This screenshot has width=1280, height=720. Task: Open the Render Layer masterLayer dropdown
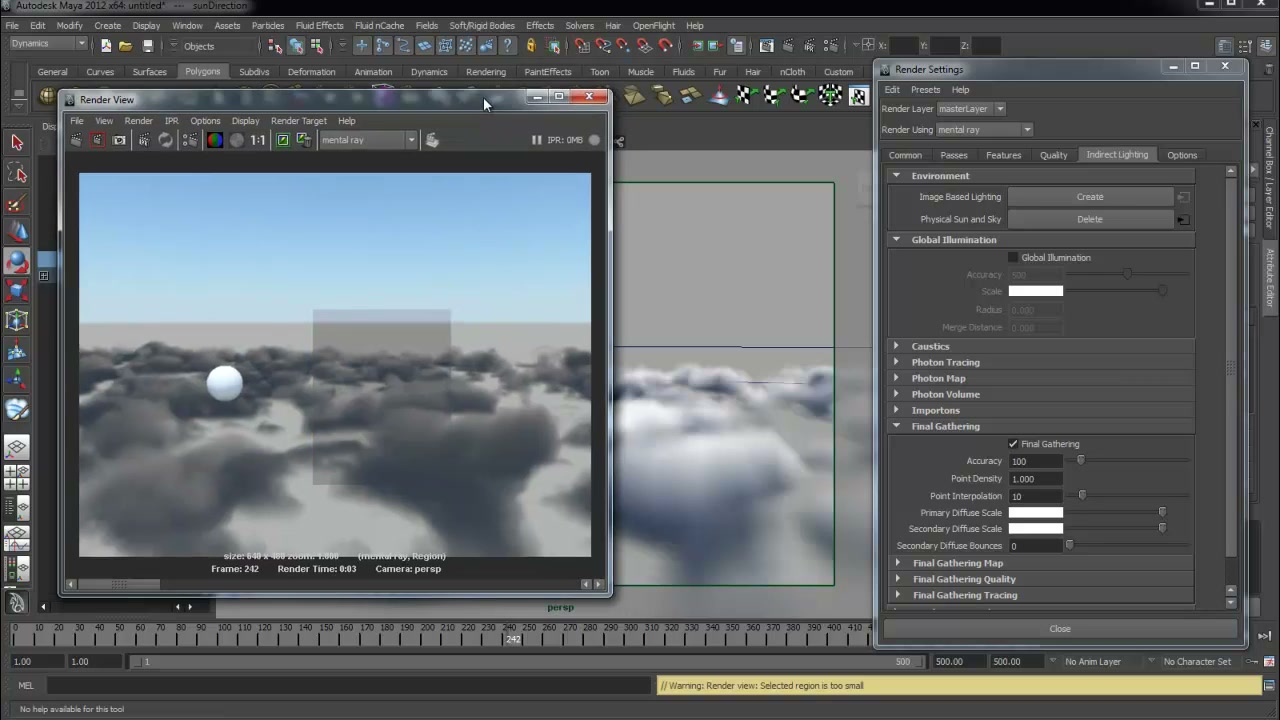click(971, 109)
